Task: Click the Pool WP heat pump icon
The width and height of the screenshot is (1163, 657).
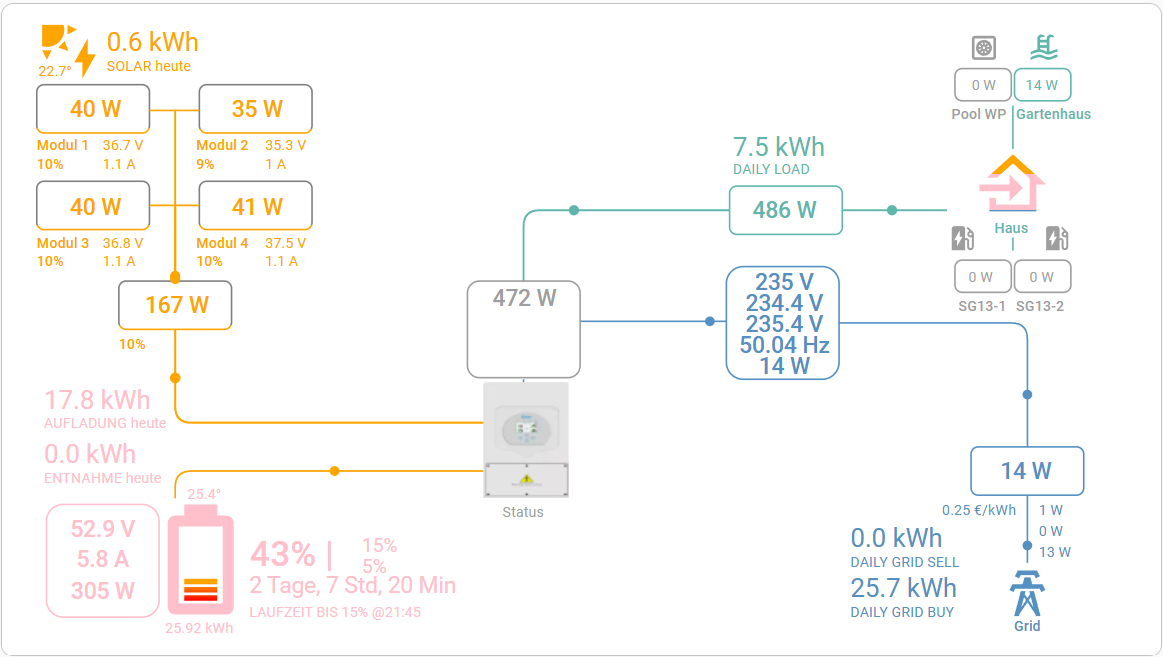Action: 985,47
